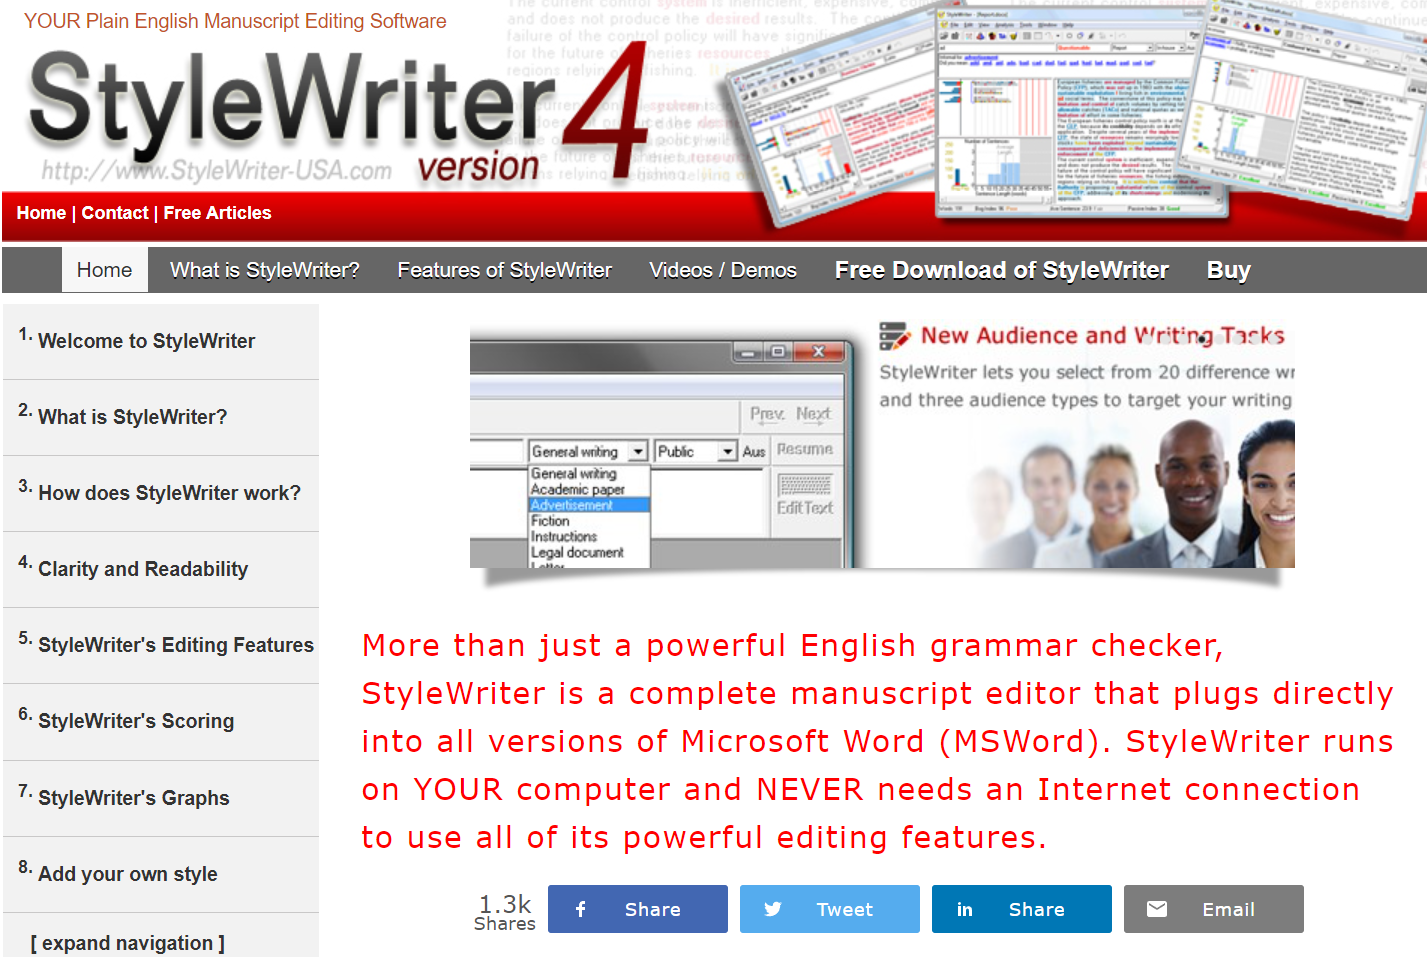Click the red intro paragraph text
This screenshot has width=1427, height=957.
pyautogui.click(x=877, y=741)
